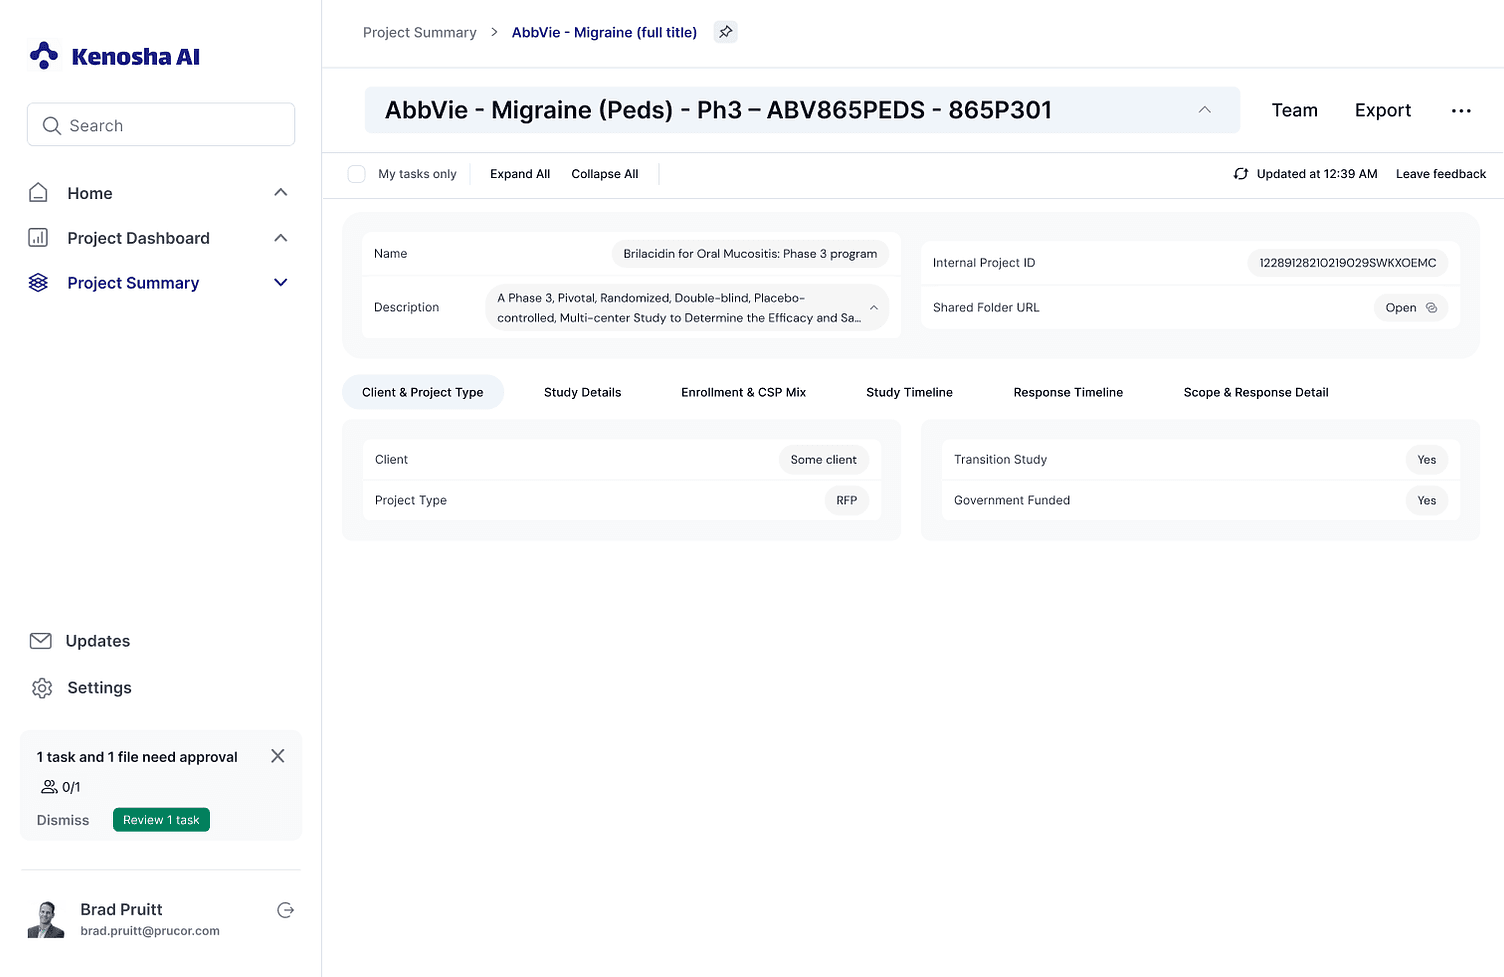Click the Government Funded Yes value
The image size is (1504, 977).
coord(1427,501)
